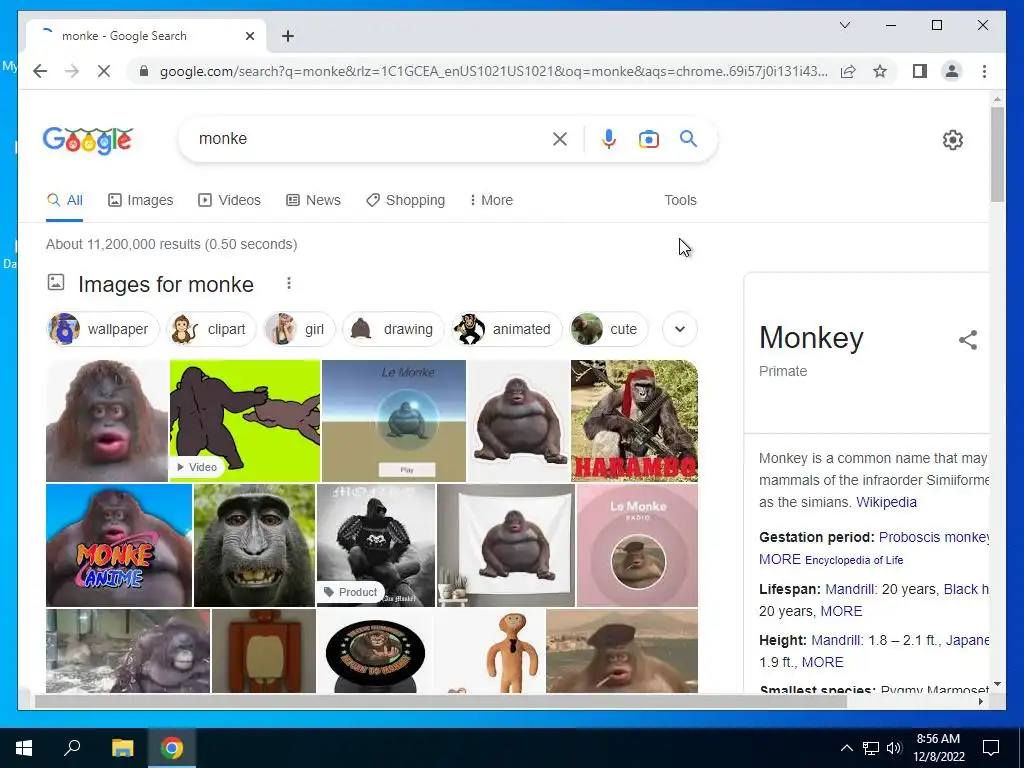Screen dimensions: 1024x768
Task: Open File Explorer from the taskbar
Action: (x=122, y=748)
